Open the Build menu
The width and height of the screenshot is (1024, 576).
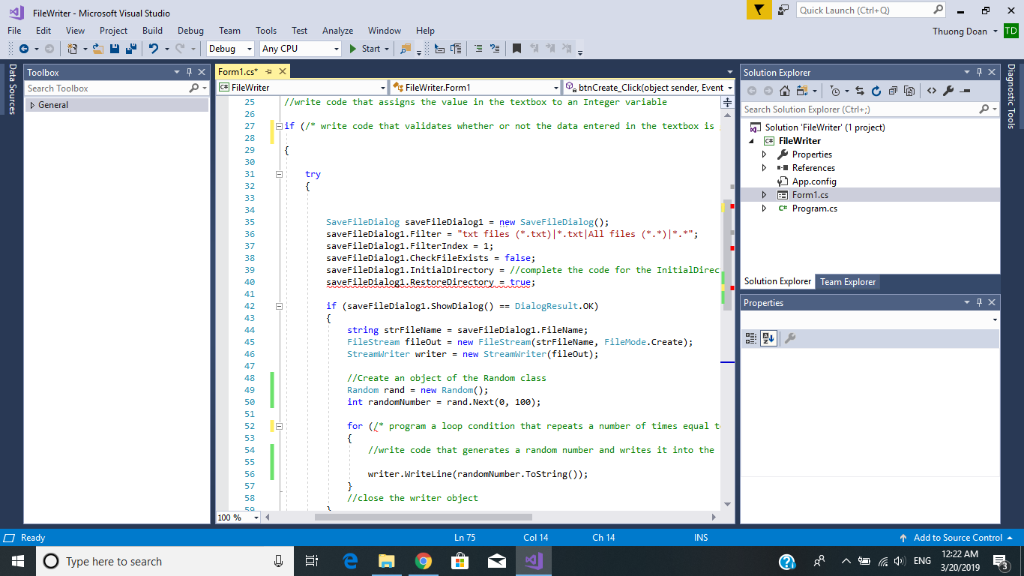click(152, 31)
